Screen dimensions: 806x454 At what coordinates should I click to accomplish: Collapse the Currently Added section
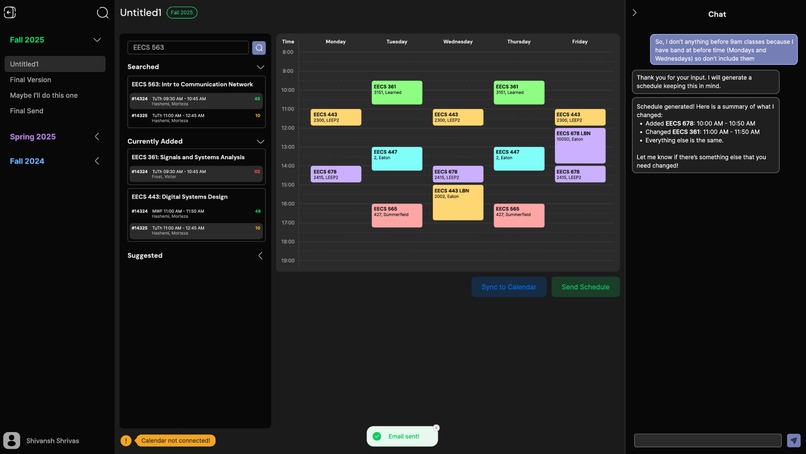click(260, 141)
